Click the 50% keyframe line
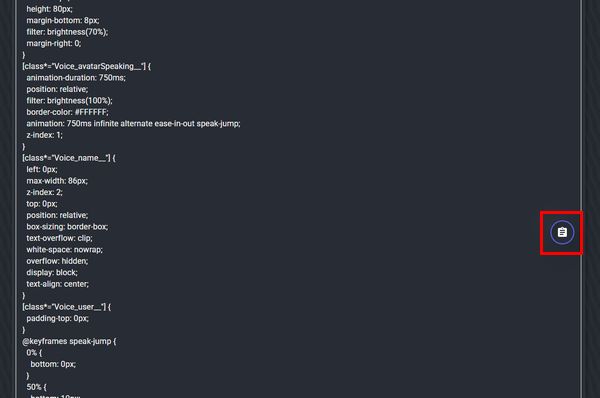Screen dimensions: 600x398 36,387
